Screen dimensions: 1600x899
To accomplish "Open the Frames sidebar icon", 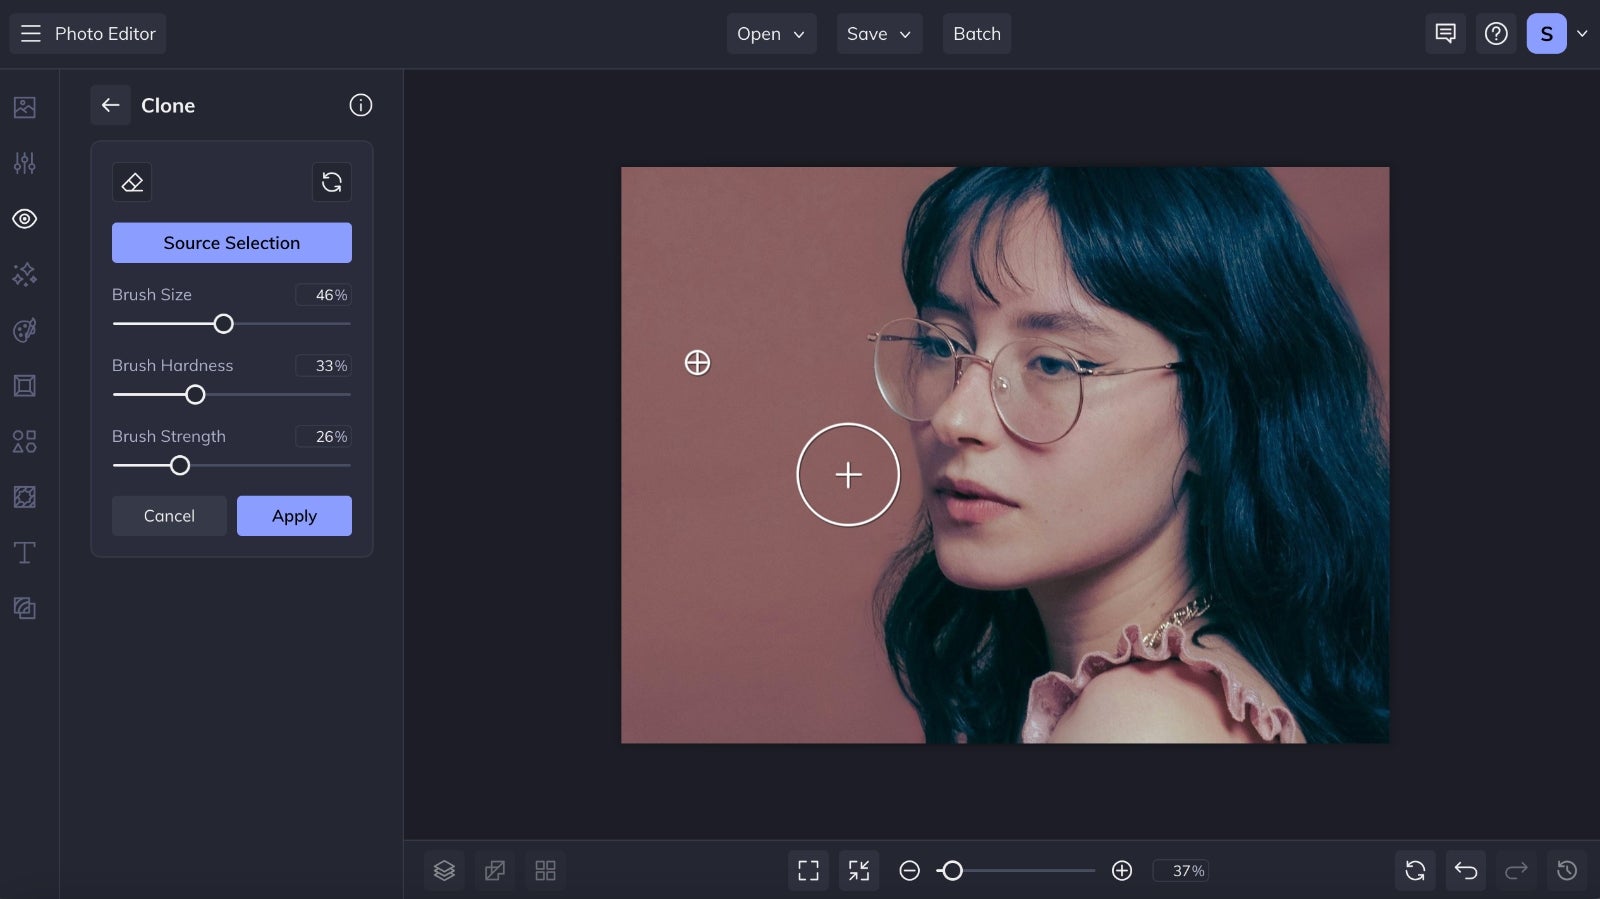I will coord(25,385).
